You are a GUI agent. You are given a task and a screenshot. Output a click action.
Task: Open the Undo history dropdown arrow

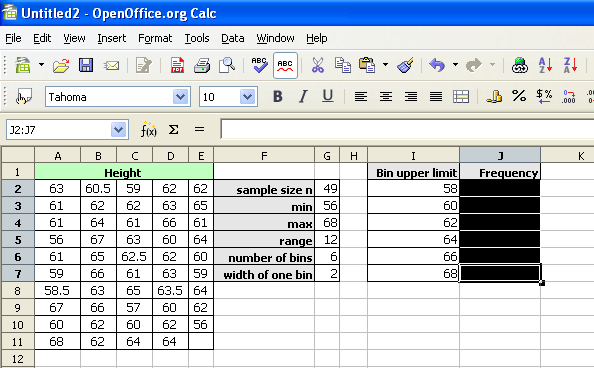pyautogui.click(x=455, y=65)
